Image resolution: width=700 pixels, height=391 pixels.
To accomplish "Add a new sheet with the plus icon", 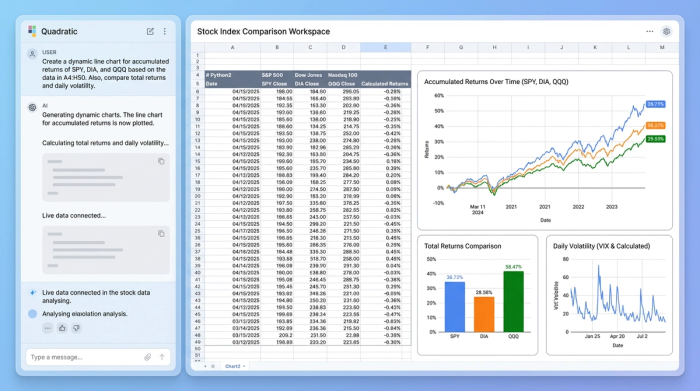I will pyautogui.click(x=205, y=366).
